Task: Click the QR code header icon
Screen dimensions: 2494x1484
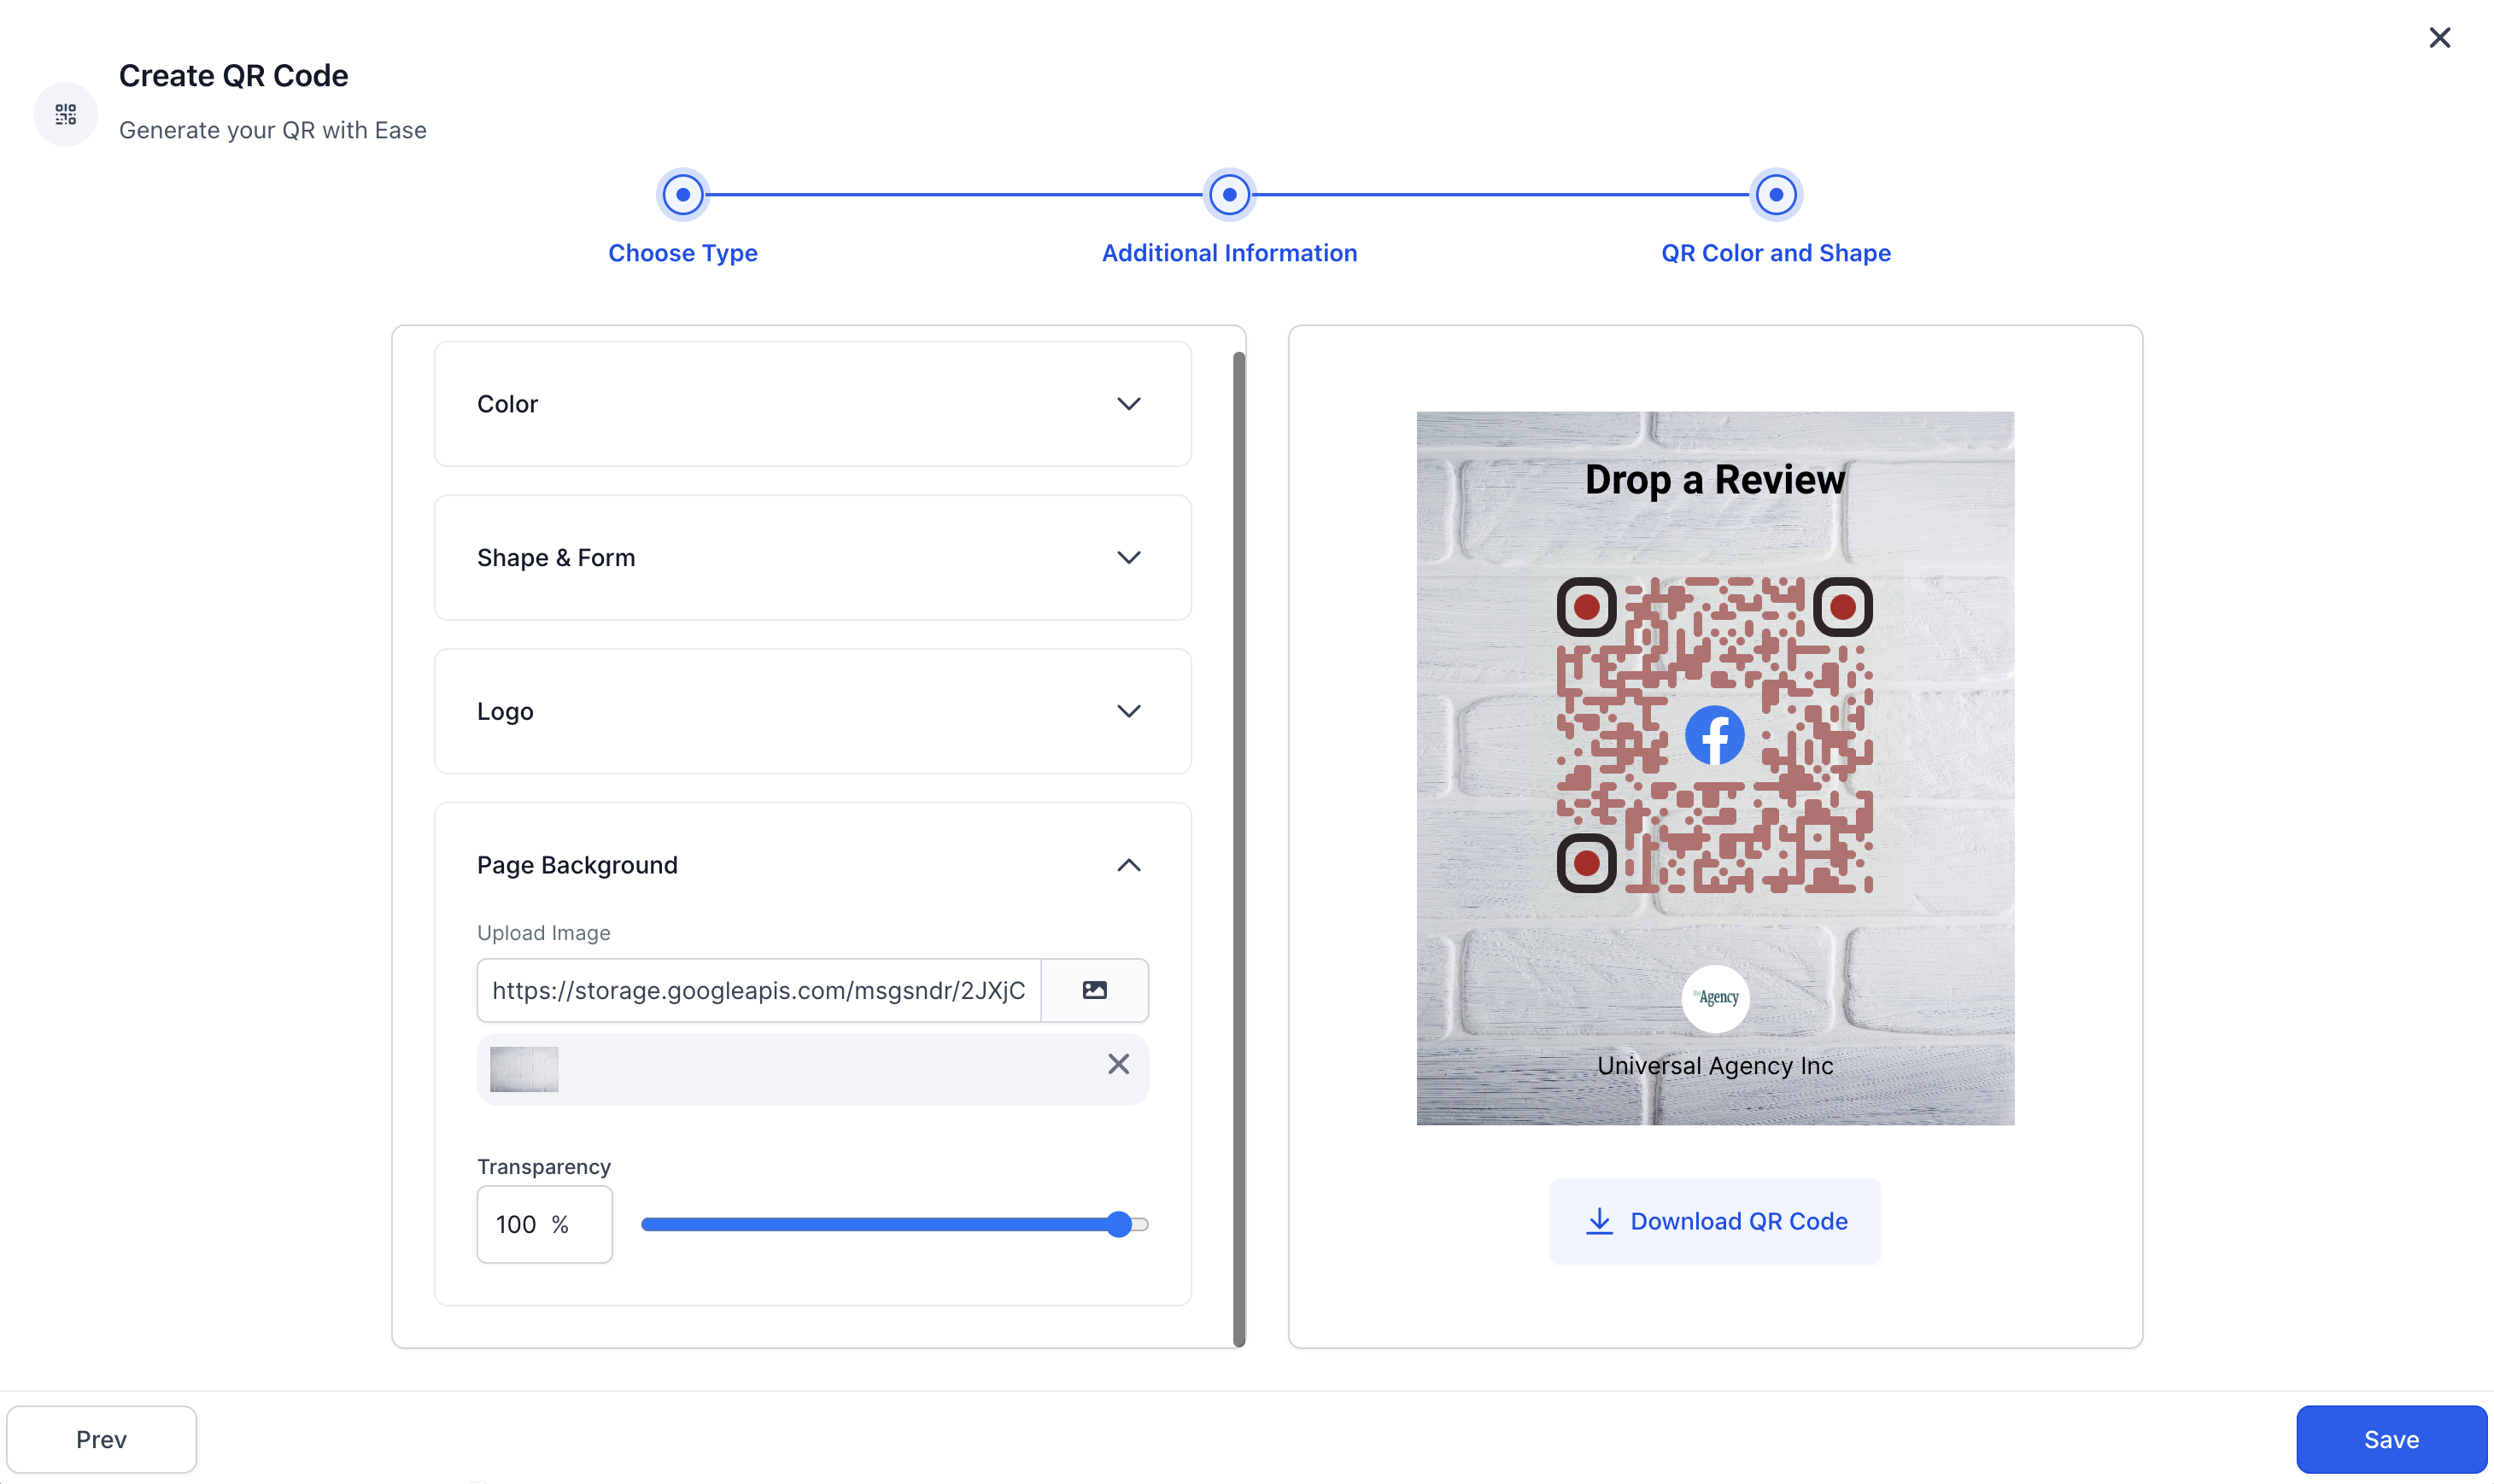Action: (66, 115)
